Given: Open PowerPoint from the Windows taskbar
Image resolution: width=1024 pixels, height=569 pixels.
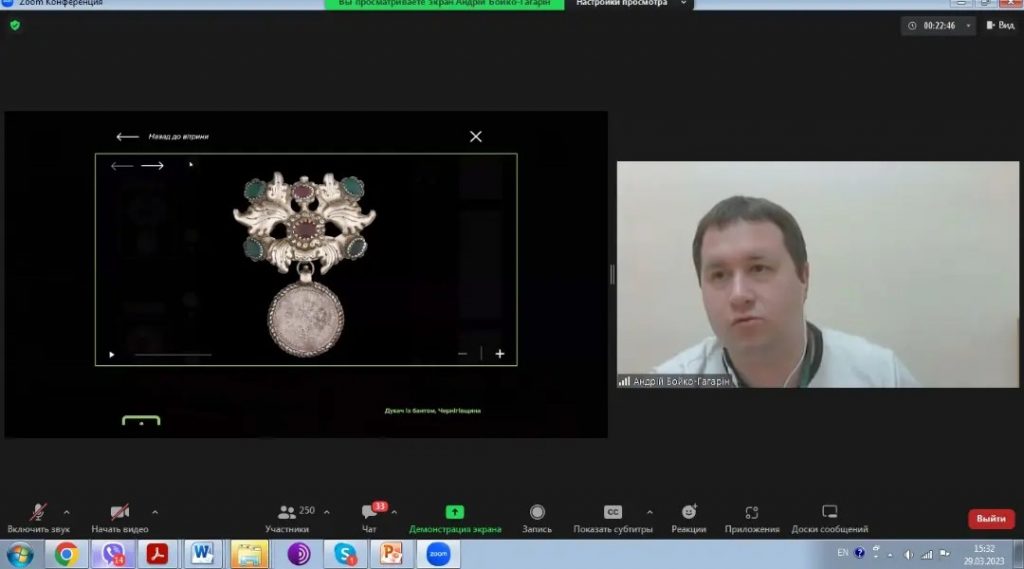Looking at the screenshot, I should coord(391,553).
